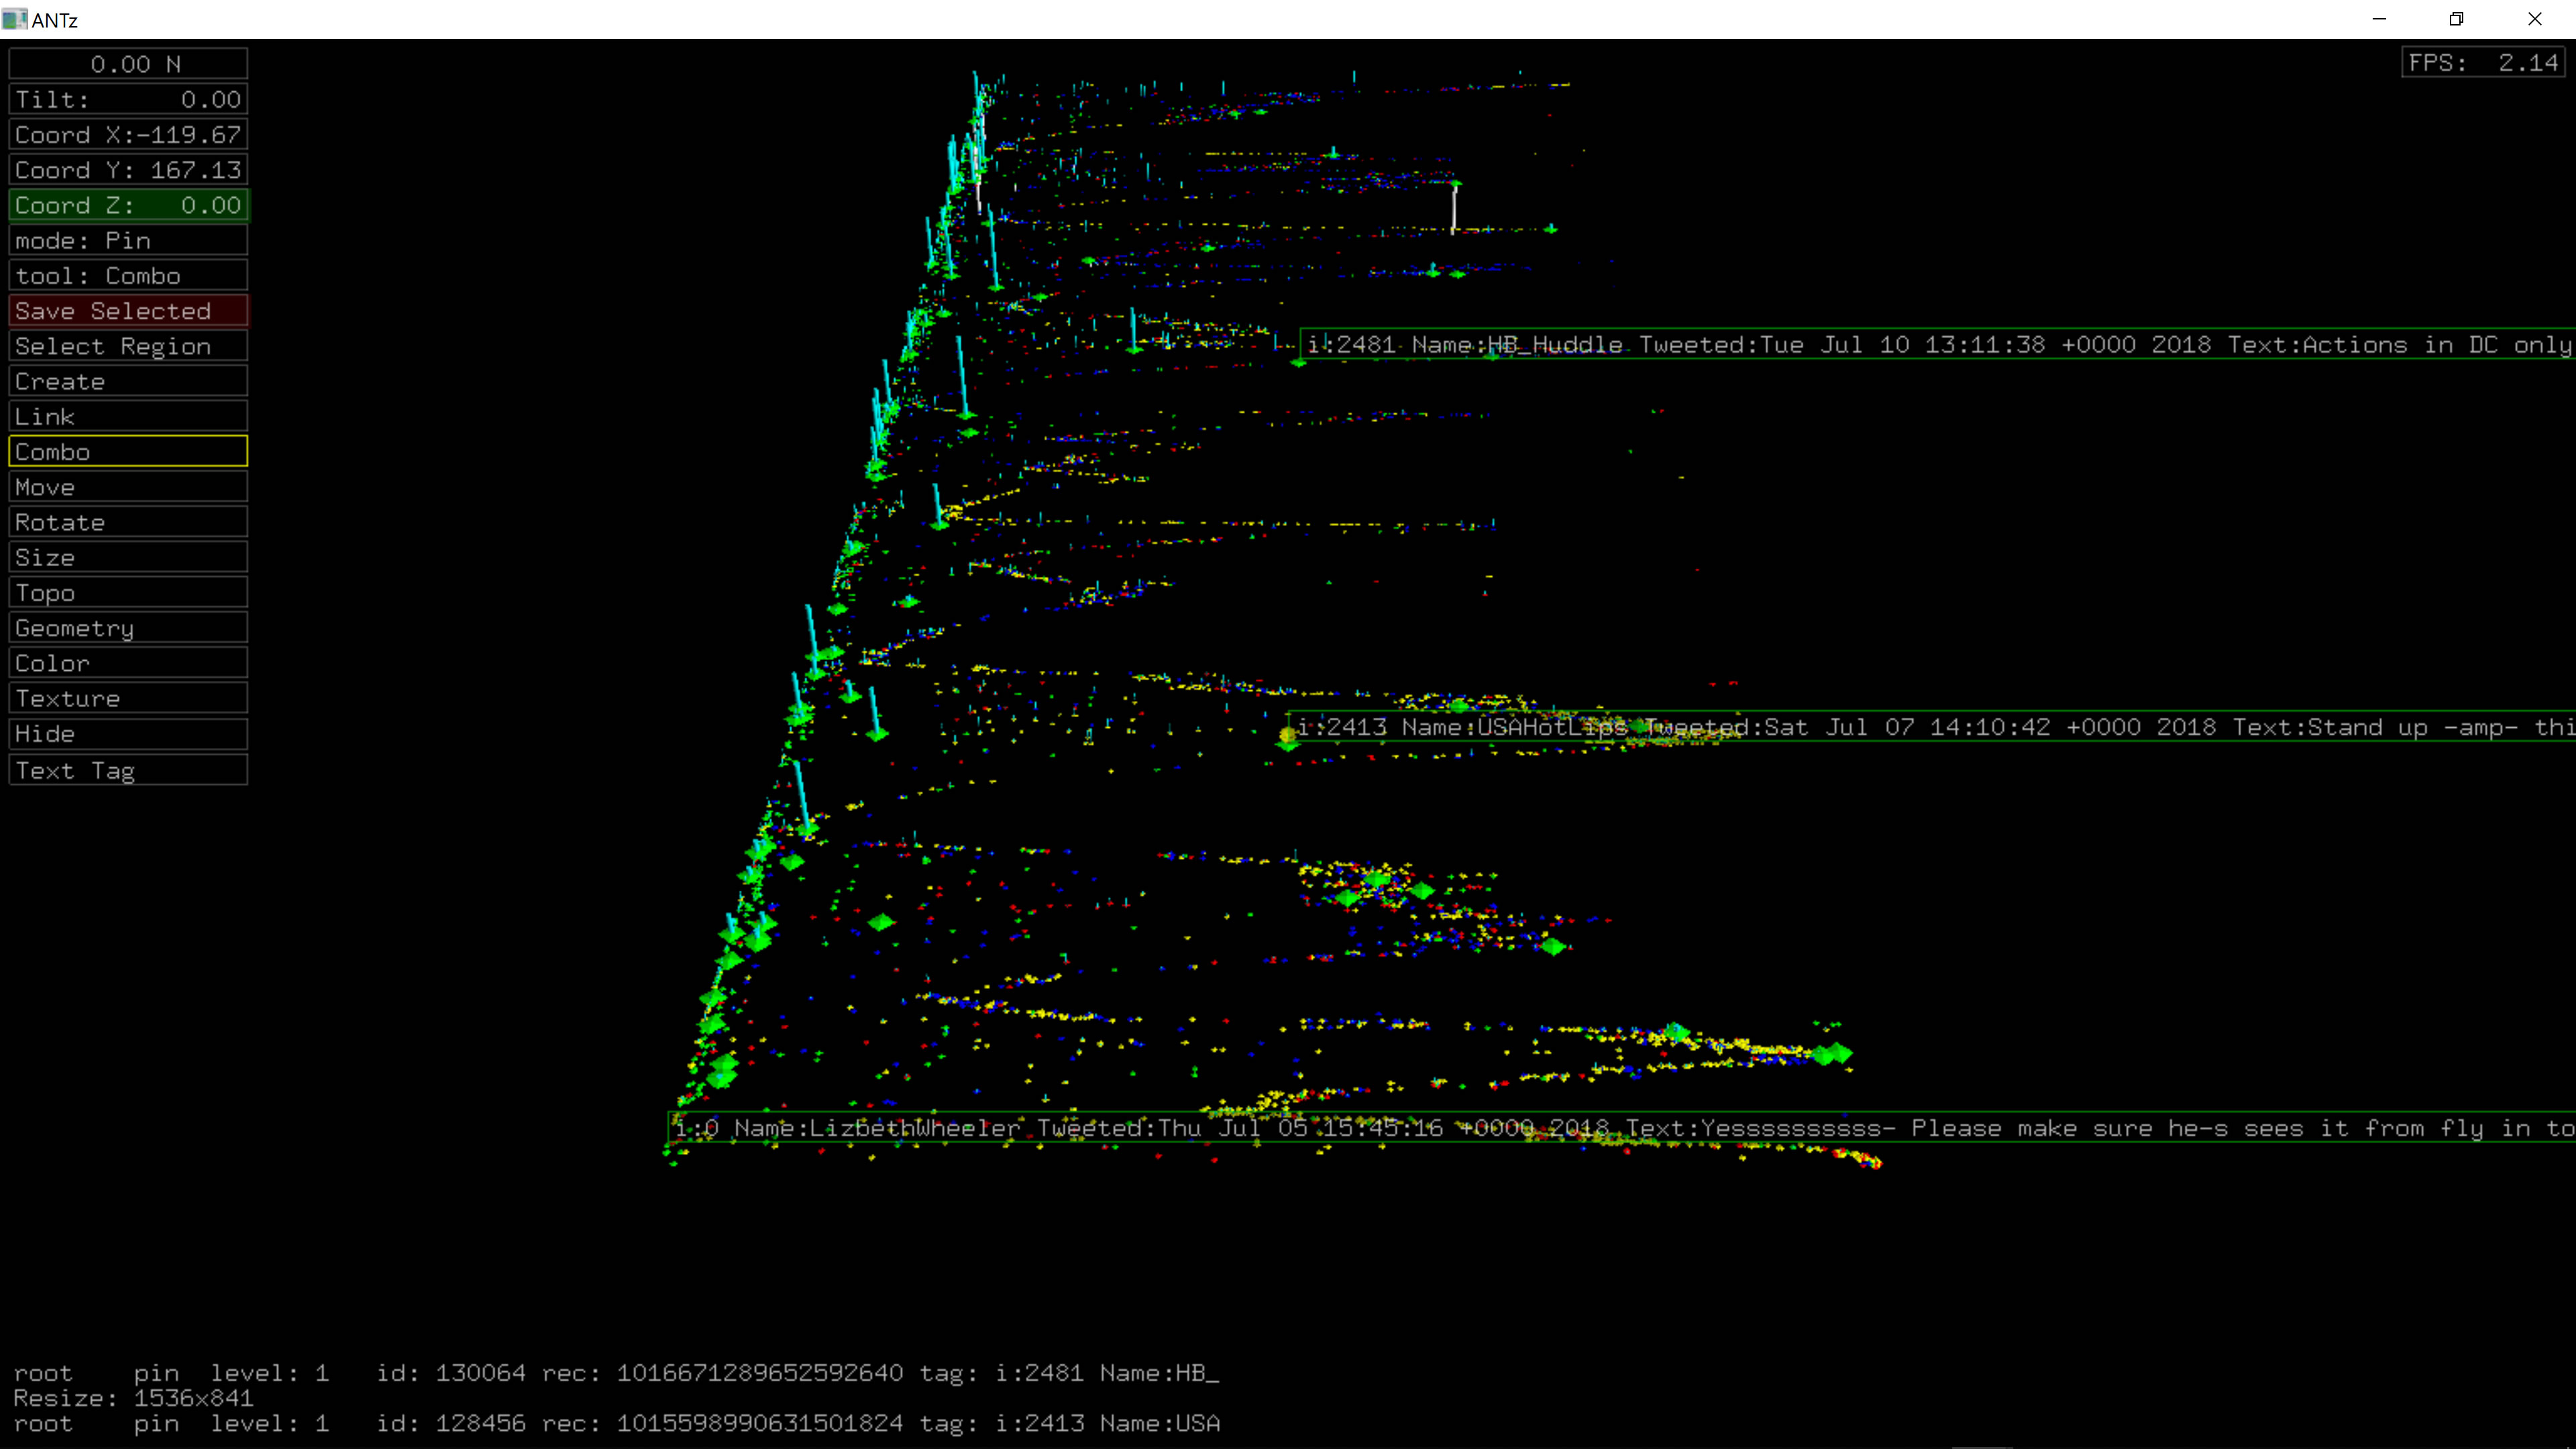Select the Texture tool
This screenshot has height=1449, width=2576.
(128, 699)
